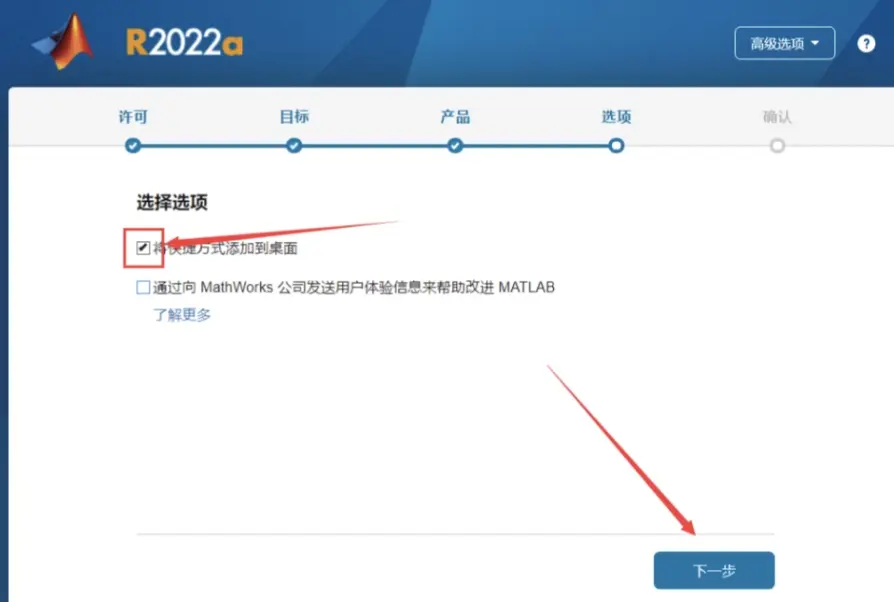This screenshot has width=894, height=602.
Task: Click the 选项 step open circle
Action: 616,146
